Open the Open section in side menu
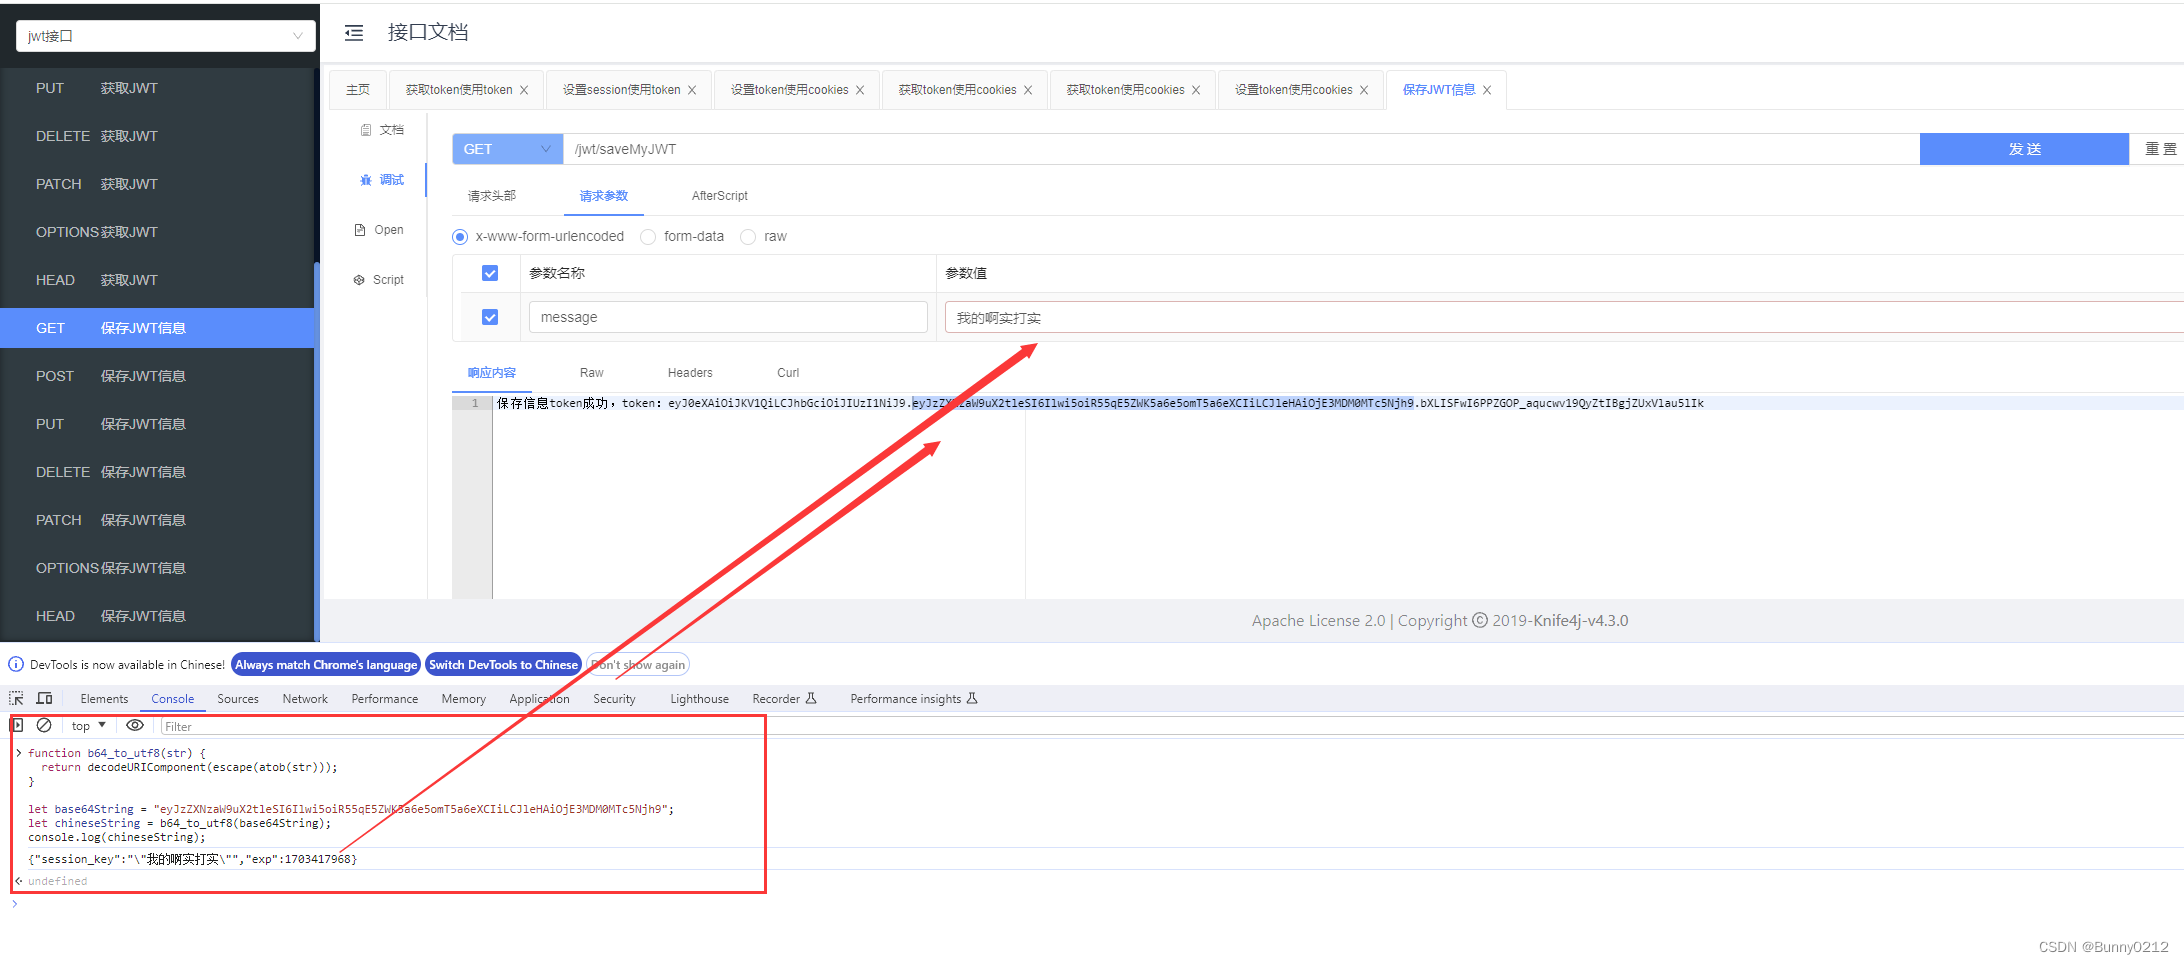The width and height of the screenshot is (2184, 964). [x=379, y=230]
